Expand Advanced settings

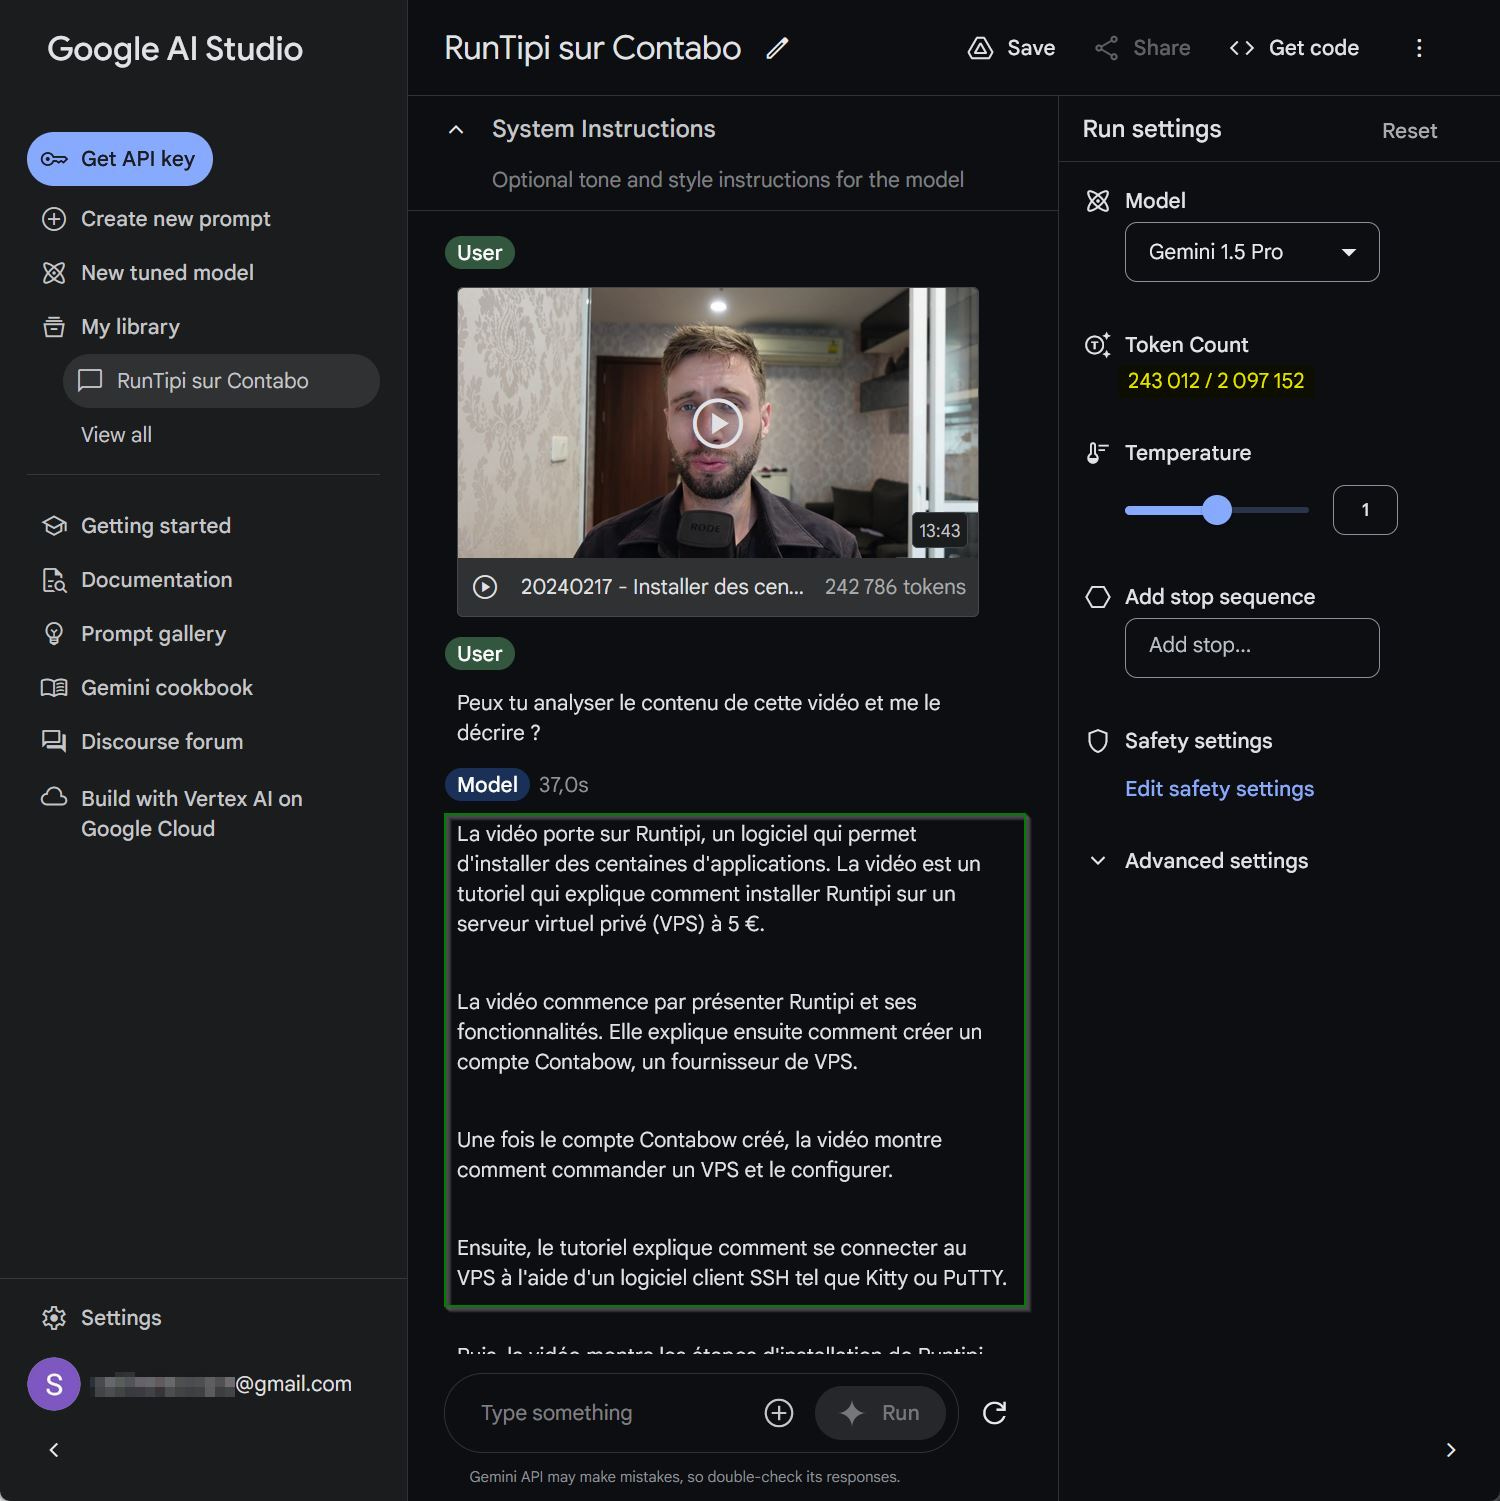[1198, 861]
